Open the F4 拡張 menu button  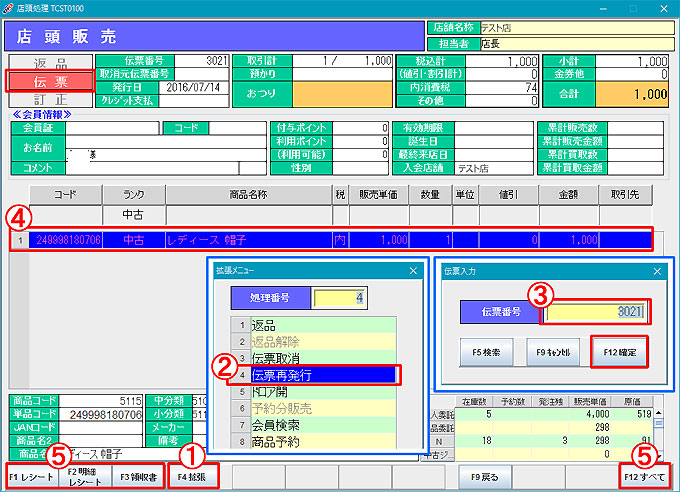pyautogui.click(x=192, y=477)
